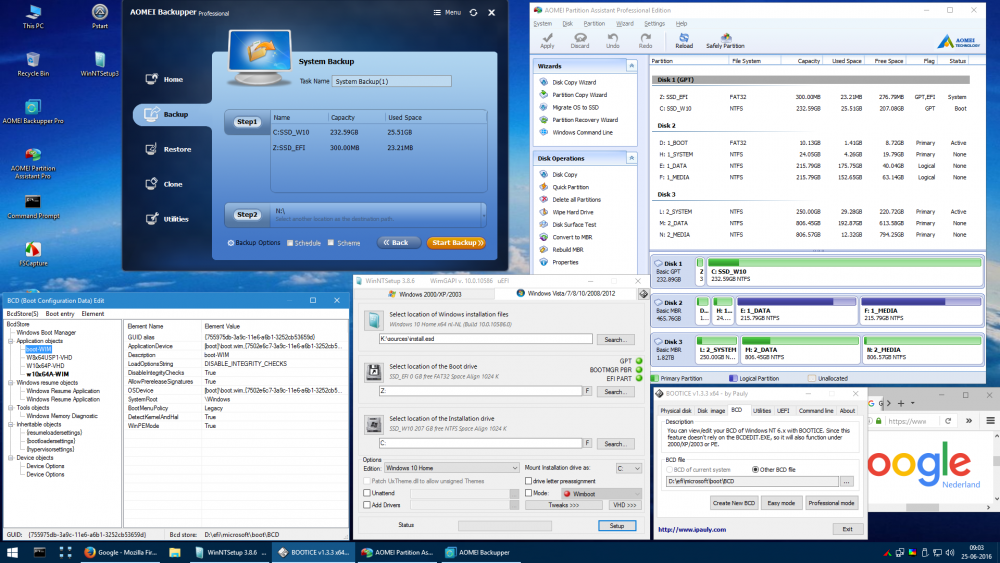
Task: Click the Reload toolbar icon
Action: [x=684, y=37]
